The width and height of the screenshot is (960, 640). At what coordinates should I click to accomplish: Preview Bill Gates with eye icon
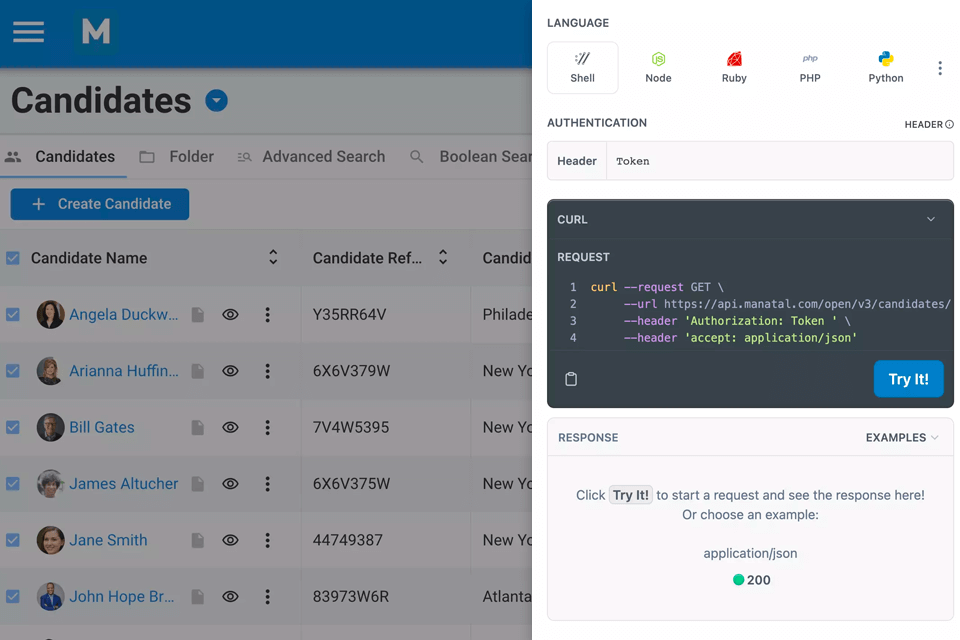click(x=230, y=427)
